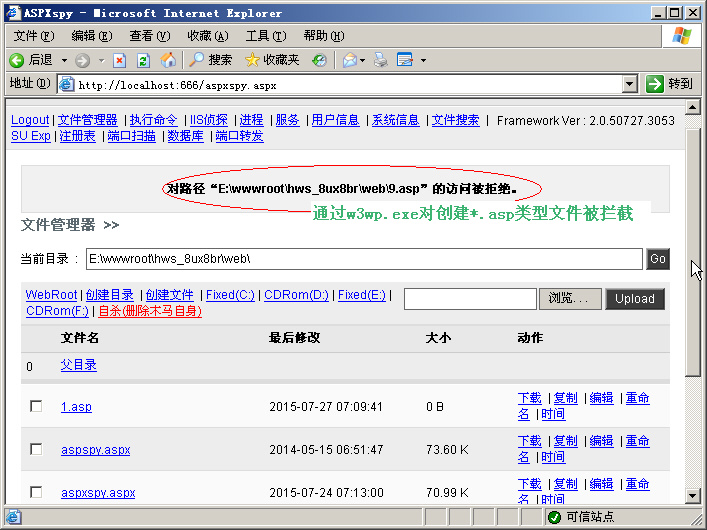Open the 工具(T) menu
Viewport: 707px width, 530px height.
click(266, 36)
